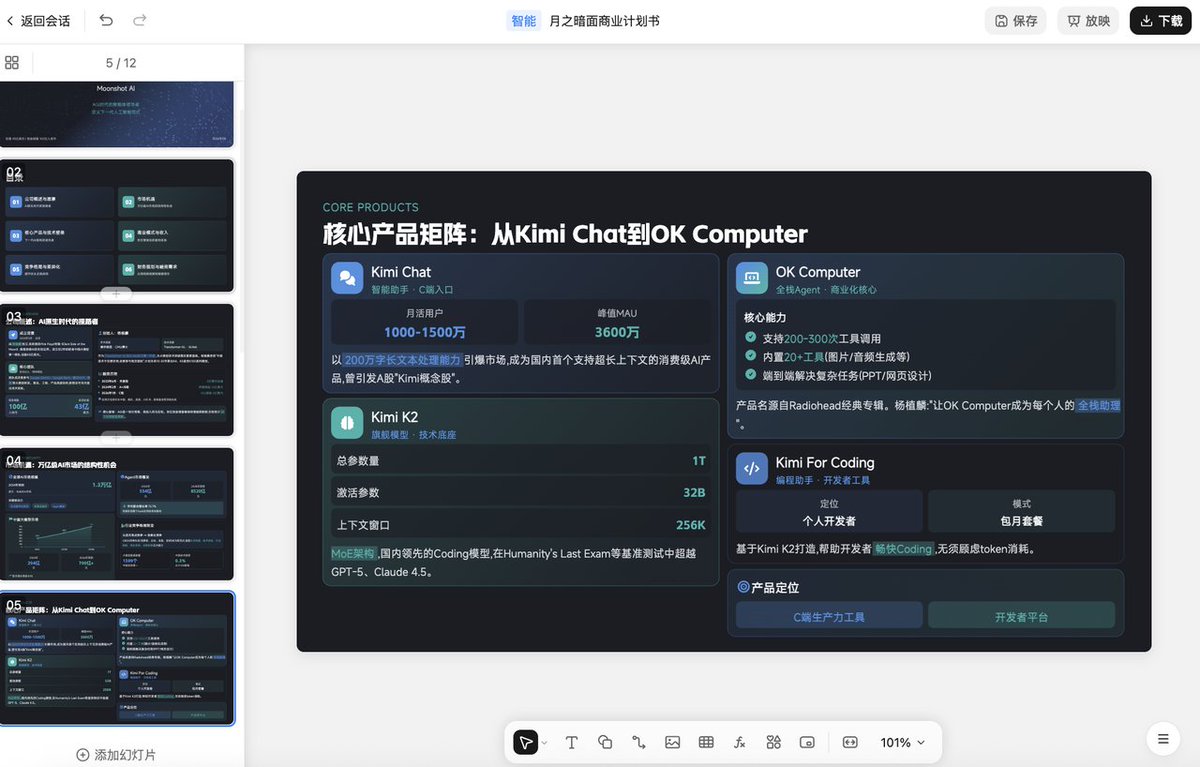Select the shapes tool
This screenshot has width=1200, height=767.
click(x=605, y=742)
